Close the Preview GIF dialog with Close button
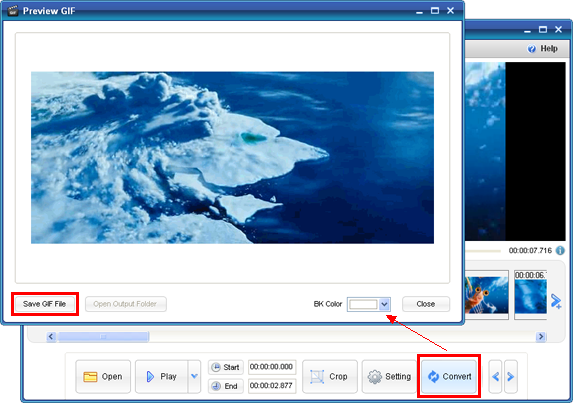Screen dimensions: 573x403 pyautogui.click(x=426, y=304)
